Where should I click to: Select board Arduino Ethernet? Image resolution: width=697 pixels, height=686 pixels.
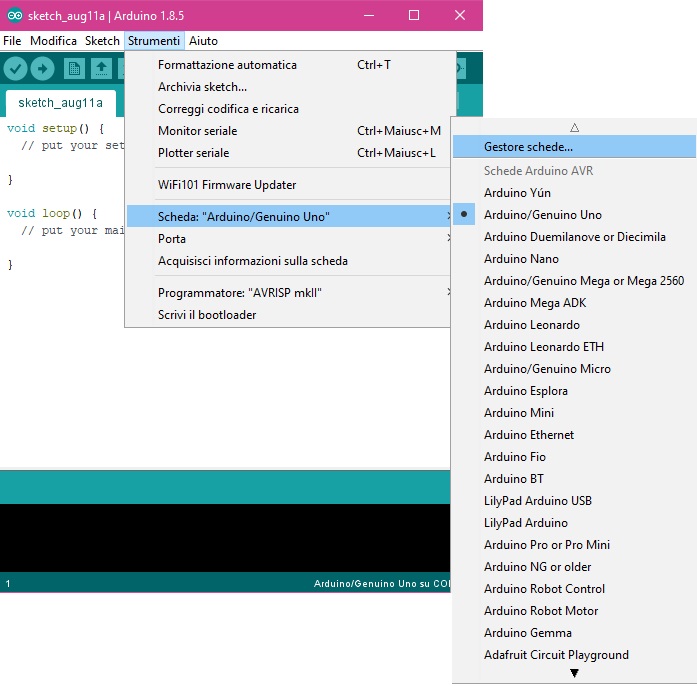[574, 435]
